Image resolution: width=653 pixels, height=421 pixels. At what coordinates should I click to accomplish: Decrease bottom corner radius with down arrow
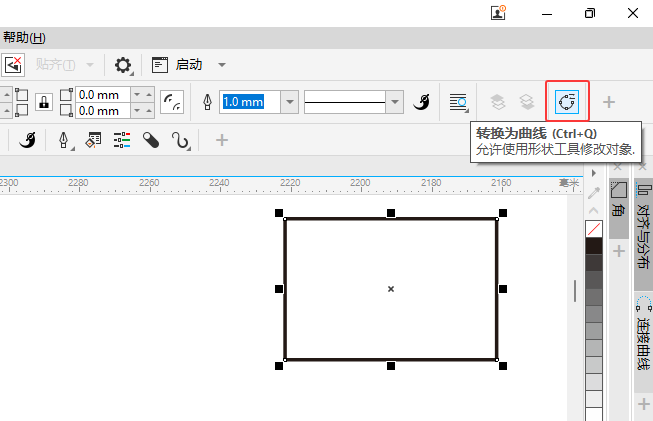click(137, 111)
